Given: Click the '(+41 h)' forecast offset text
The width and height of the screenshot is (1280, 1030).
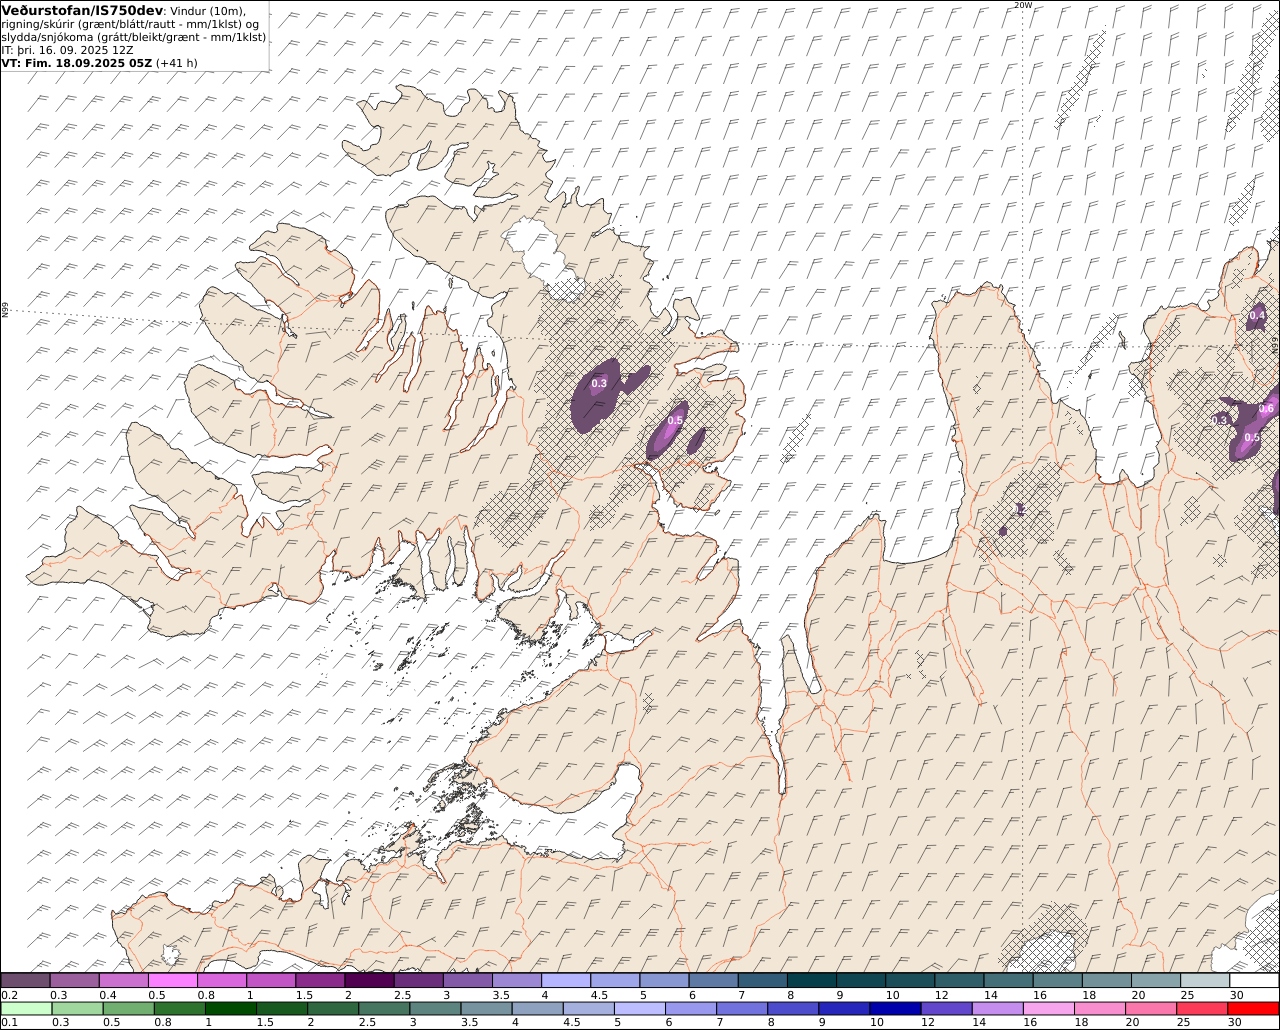Looking at the screenshot, I should click(177, 63).
